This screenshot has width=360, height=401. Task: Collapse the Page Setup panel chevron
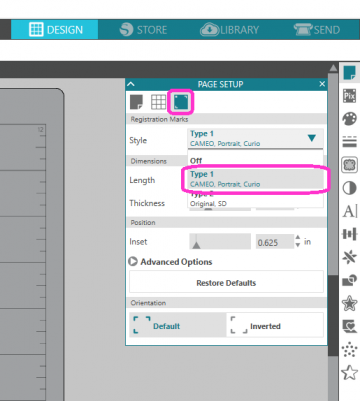click(131, 84)
